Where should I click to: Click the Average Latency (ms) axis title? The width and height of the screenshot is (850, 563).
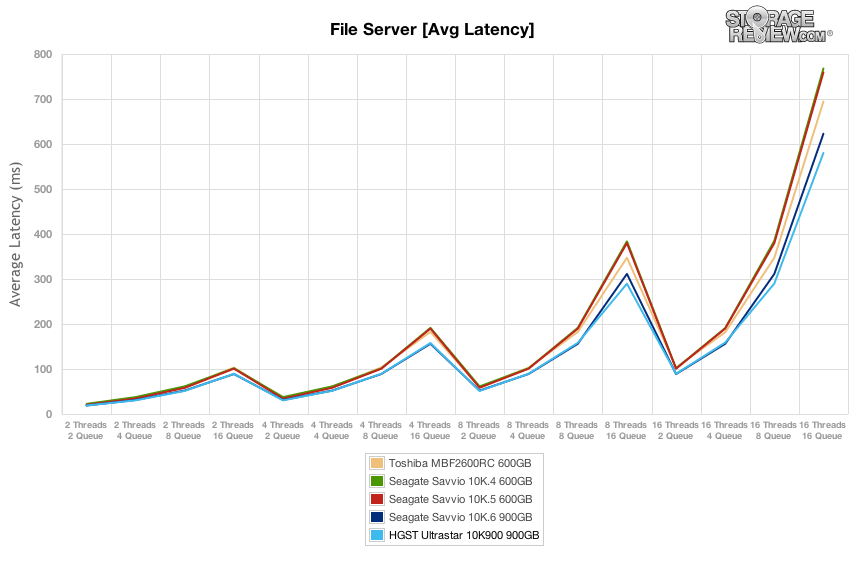[x=15, y=234]
